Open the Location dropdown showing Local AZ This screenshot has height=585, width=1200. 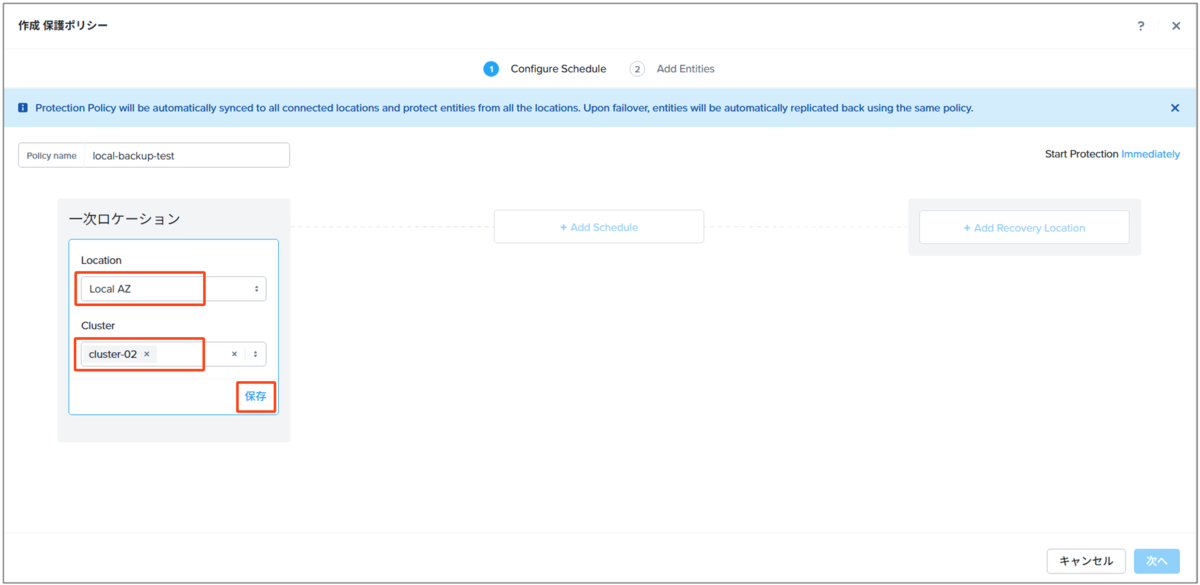point(173,289)
